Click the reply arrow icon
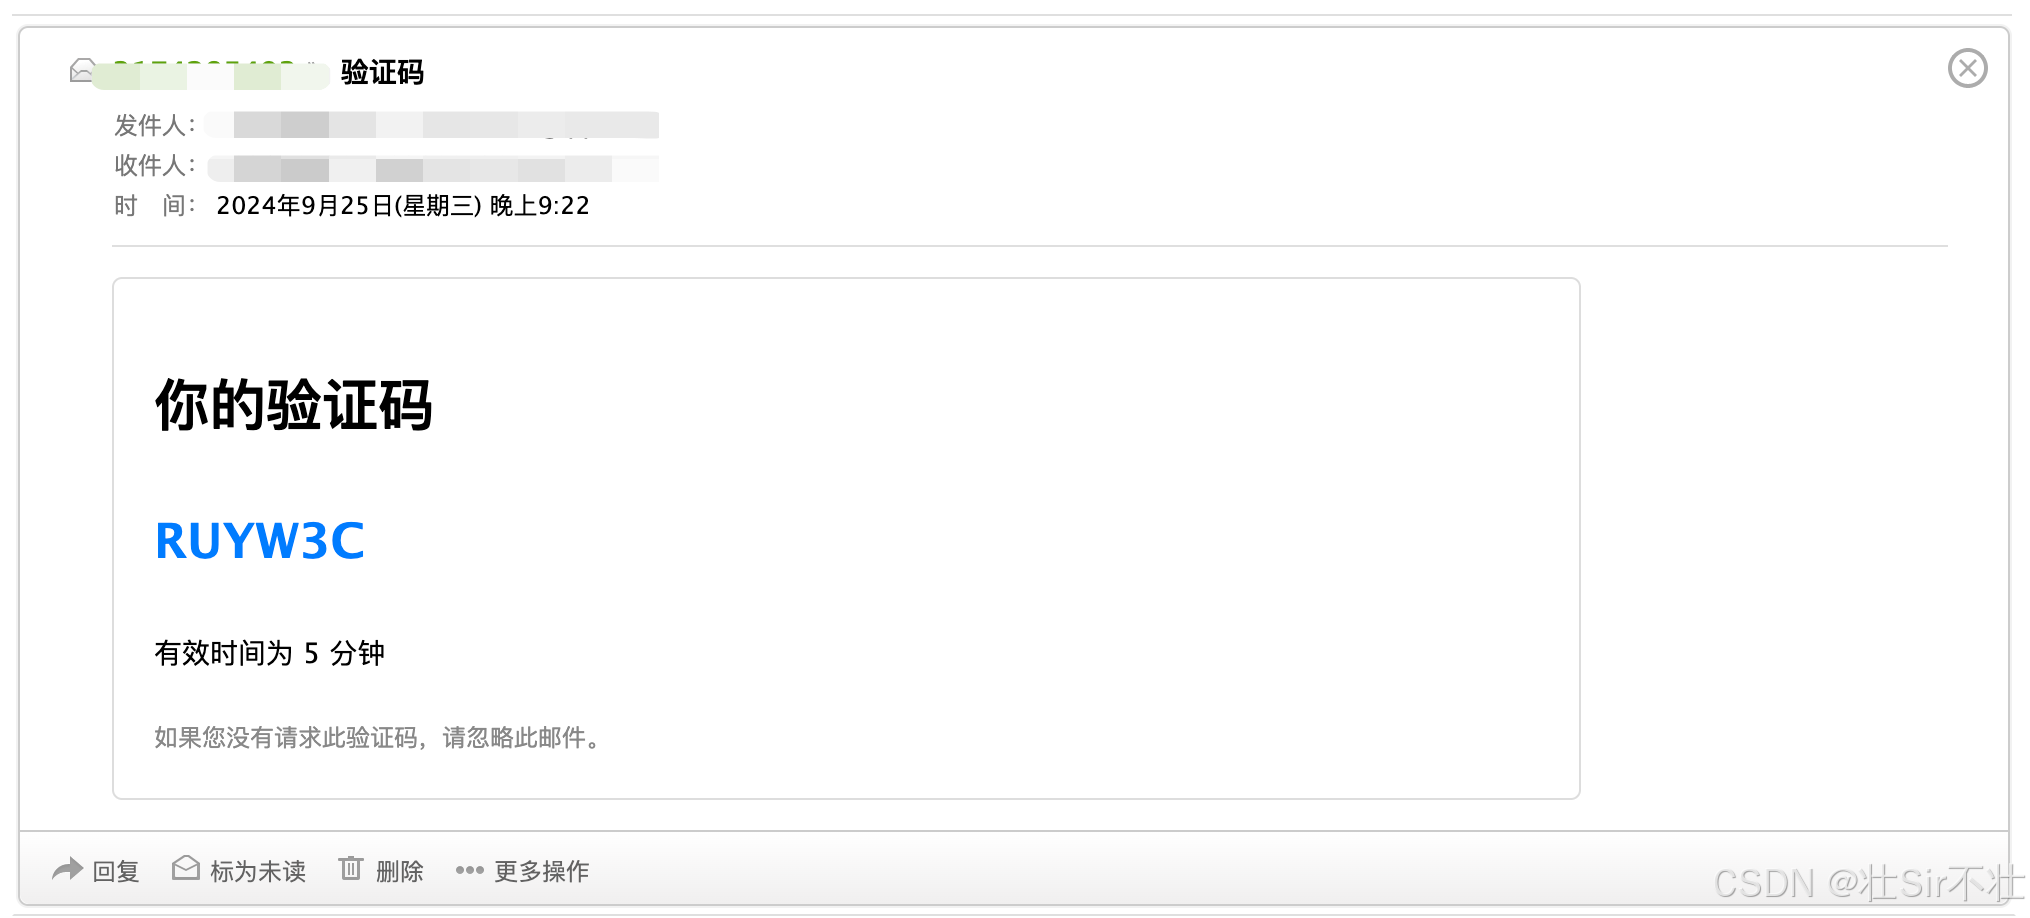Image resolution: width=2030 pixels, height=918 pixels. 67,870
